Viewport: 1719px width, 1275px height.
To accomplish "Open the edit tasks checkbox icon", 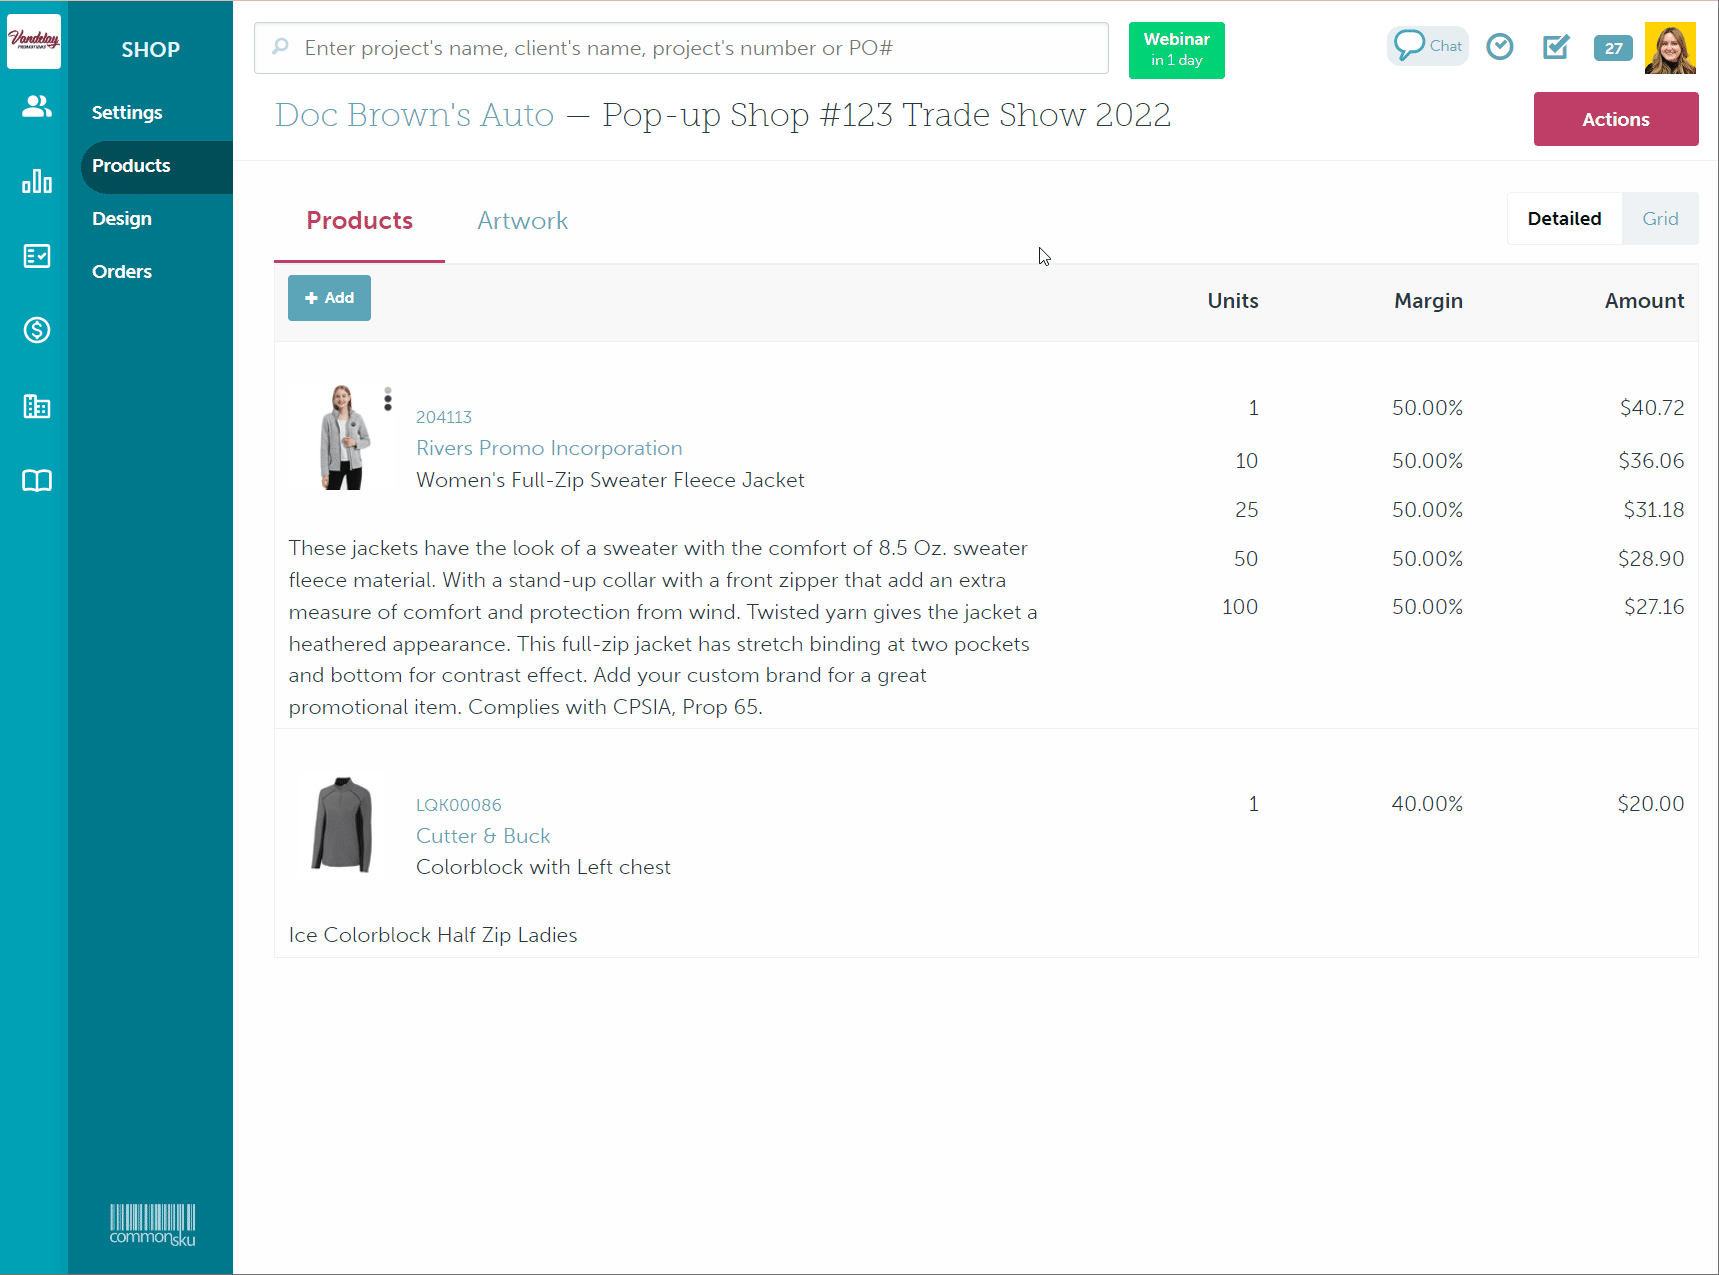I will point(1555,47).
